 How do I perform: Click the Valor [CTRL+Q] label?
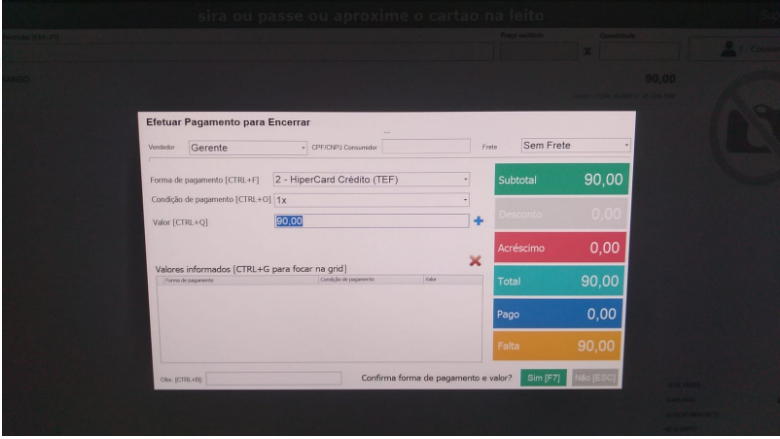click(180, 222)
